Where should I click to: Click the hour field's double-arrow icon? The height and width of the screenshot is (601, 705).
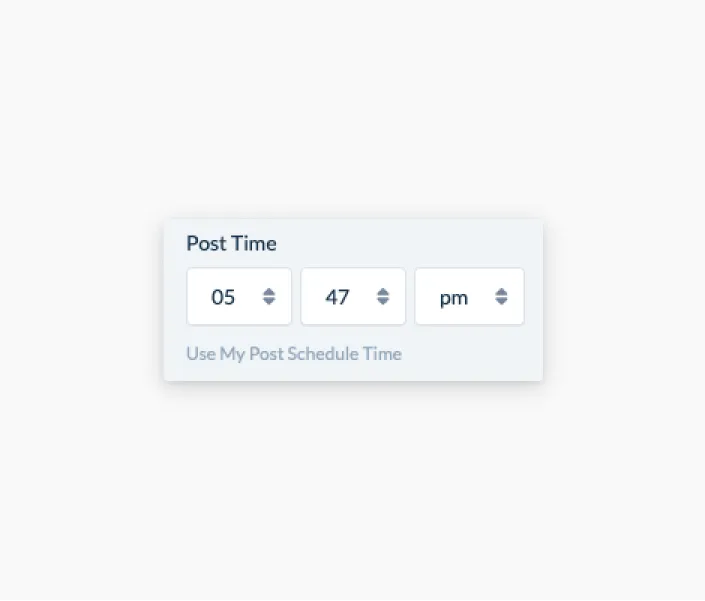pos(269,297)
